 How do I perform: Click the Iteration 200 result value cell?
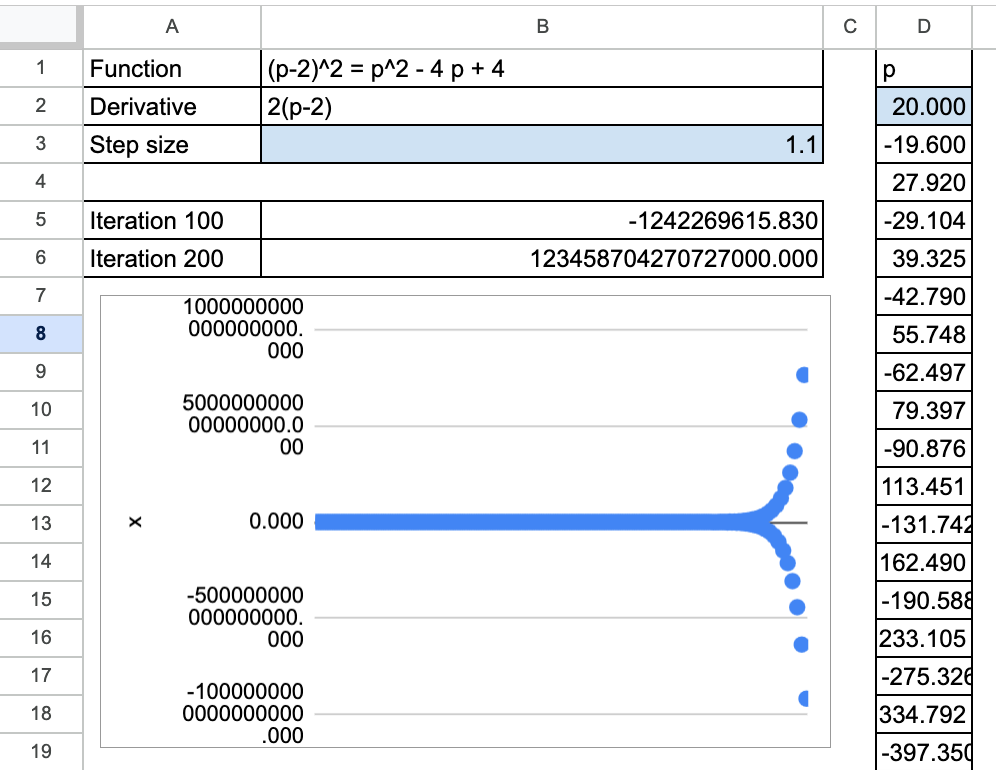pos(541,259)
